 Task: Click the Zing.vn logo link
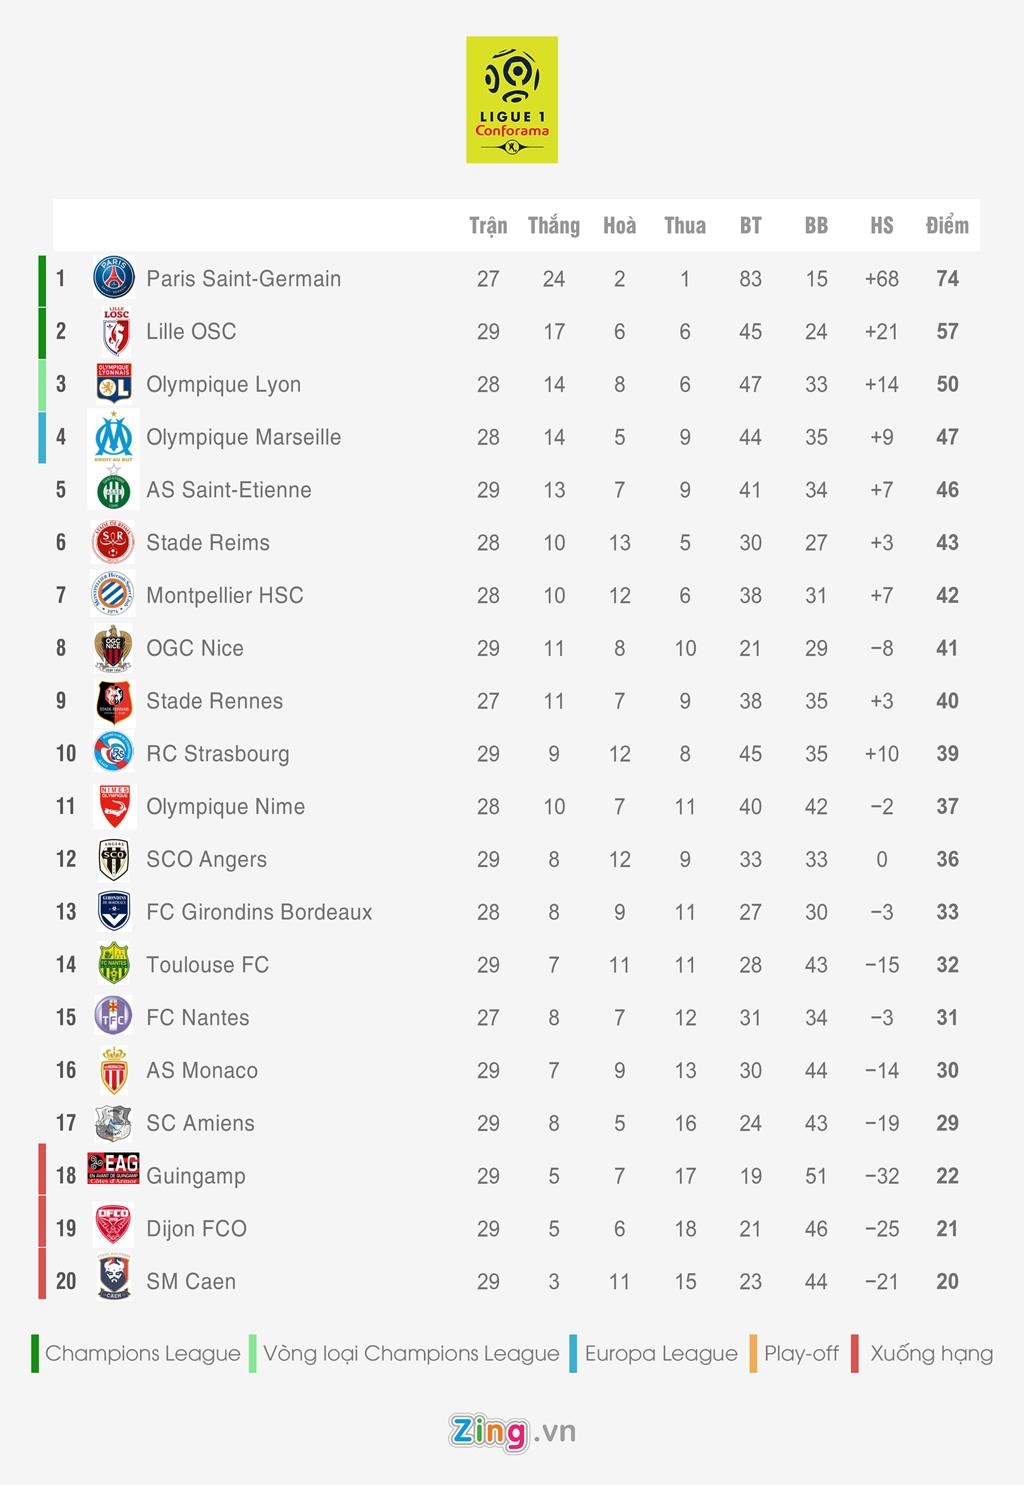(512, 1432)
